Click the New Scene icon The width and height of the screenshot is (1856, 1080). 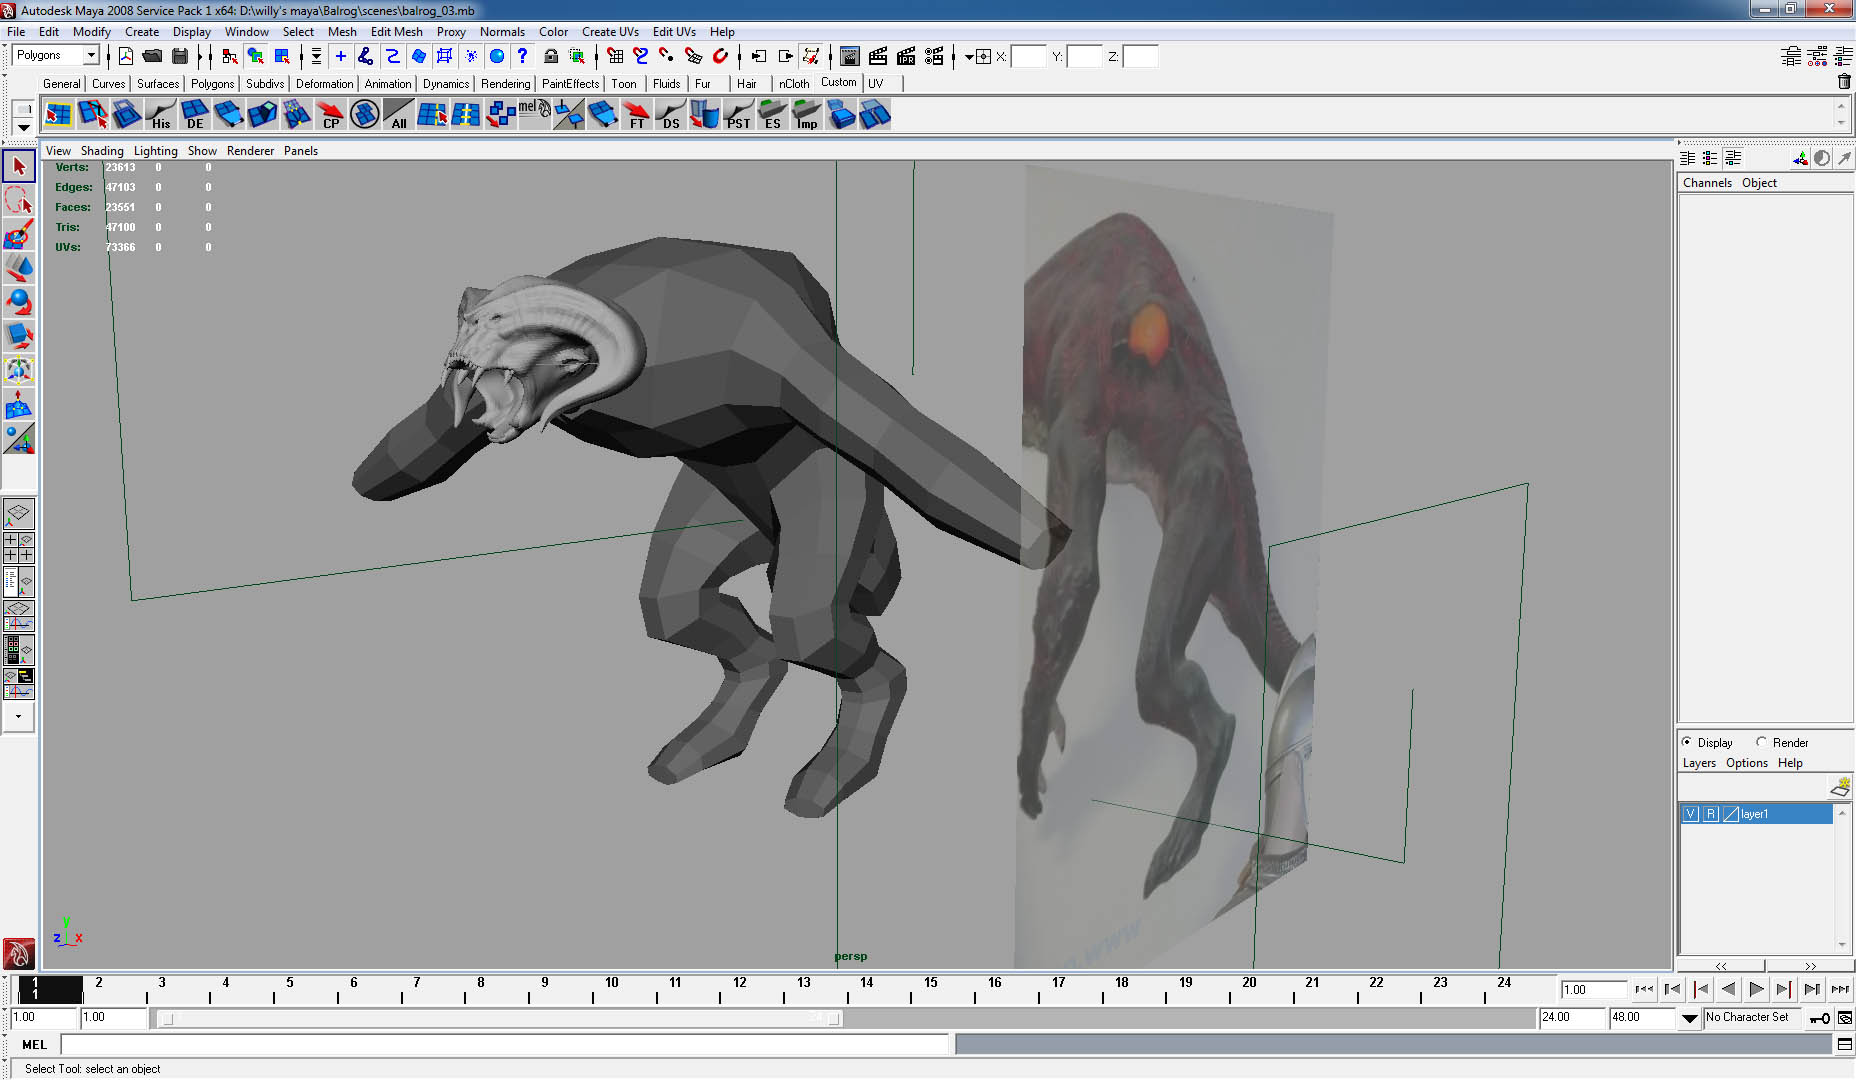pyautogui.click(x=126, y=56)
